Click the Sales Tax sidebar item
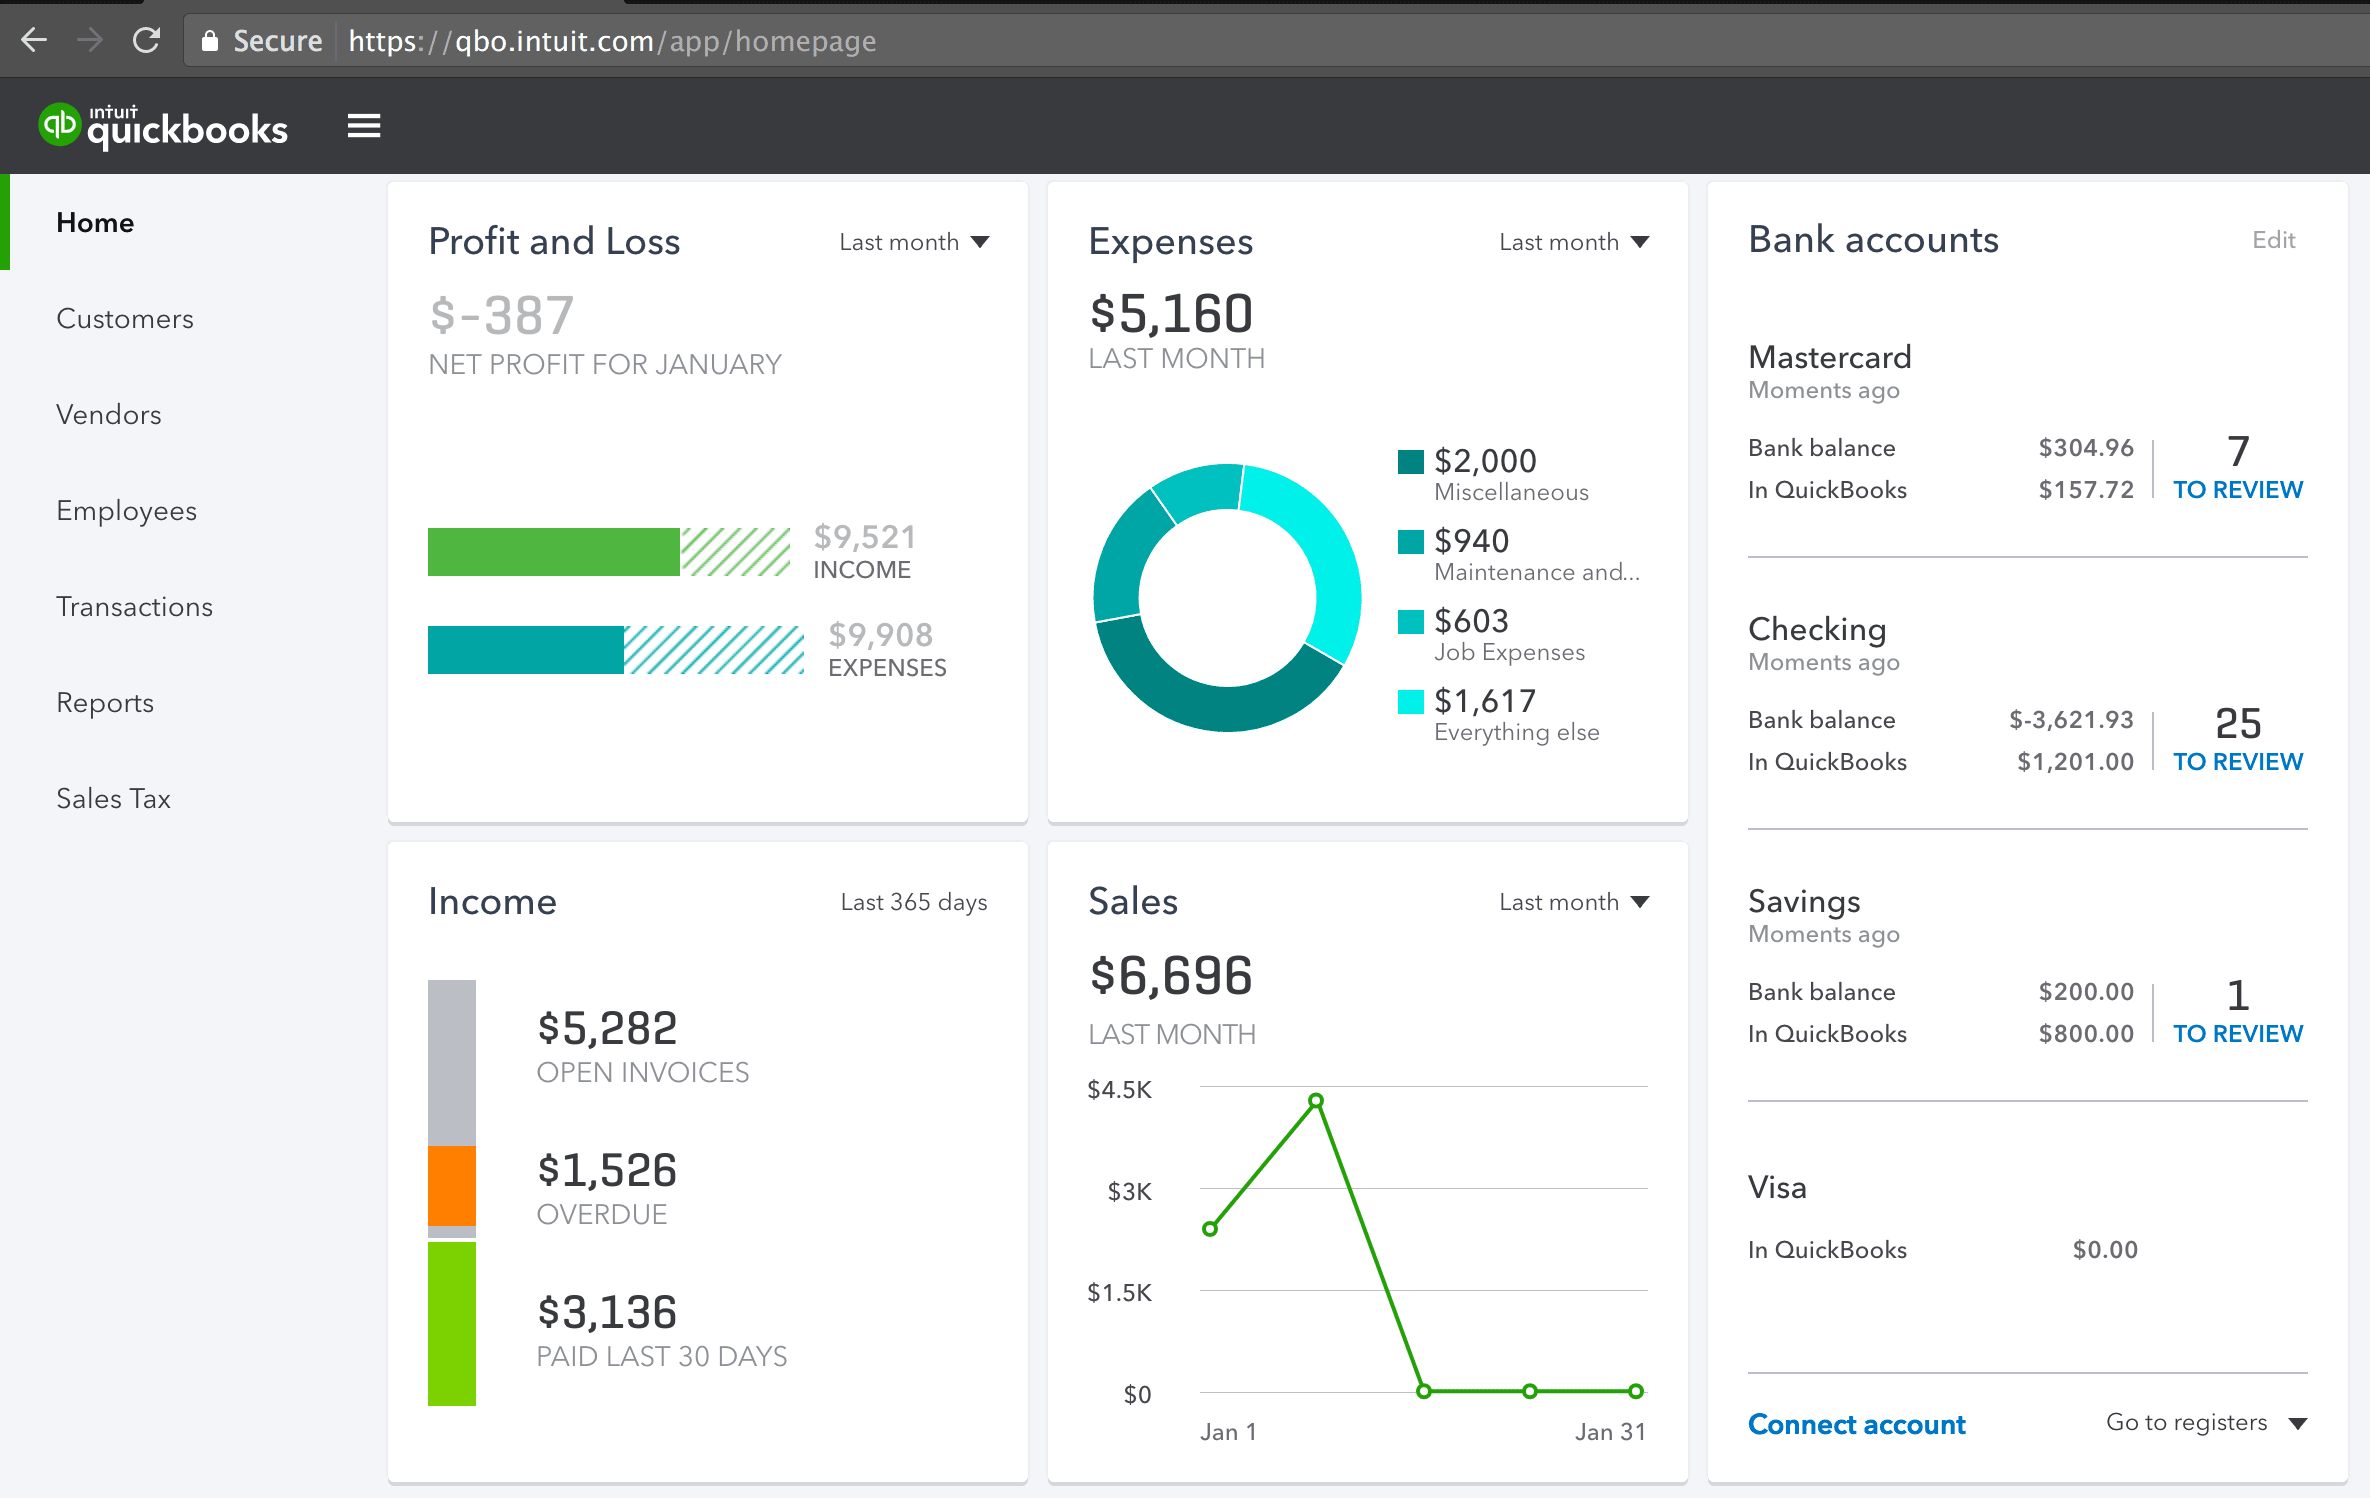 coord(113,798)
